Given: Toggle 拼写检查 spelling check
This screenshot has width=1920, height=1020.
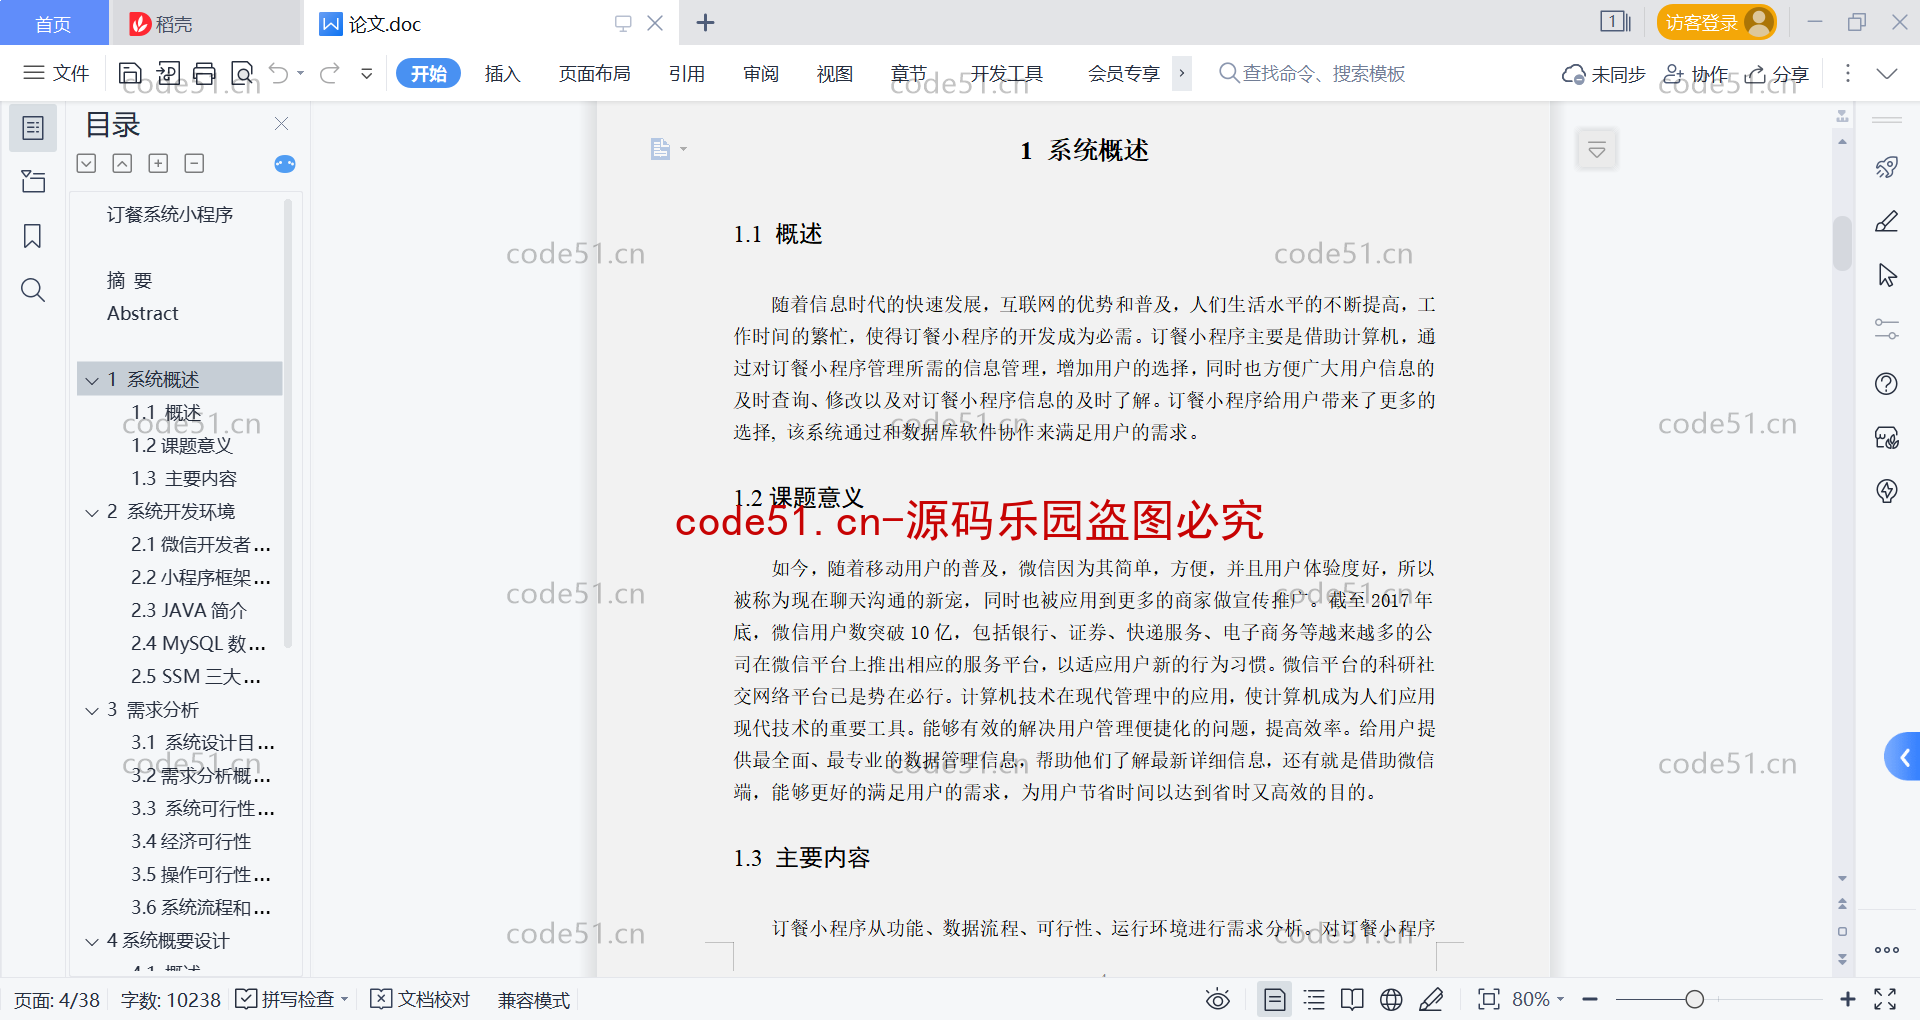Looking at the screenshot, I should coord(292,999).
